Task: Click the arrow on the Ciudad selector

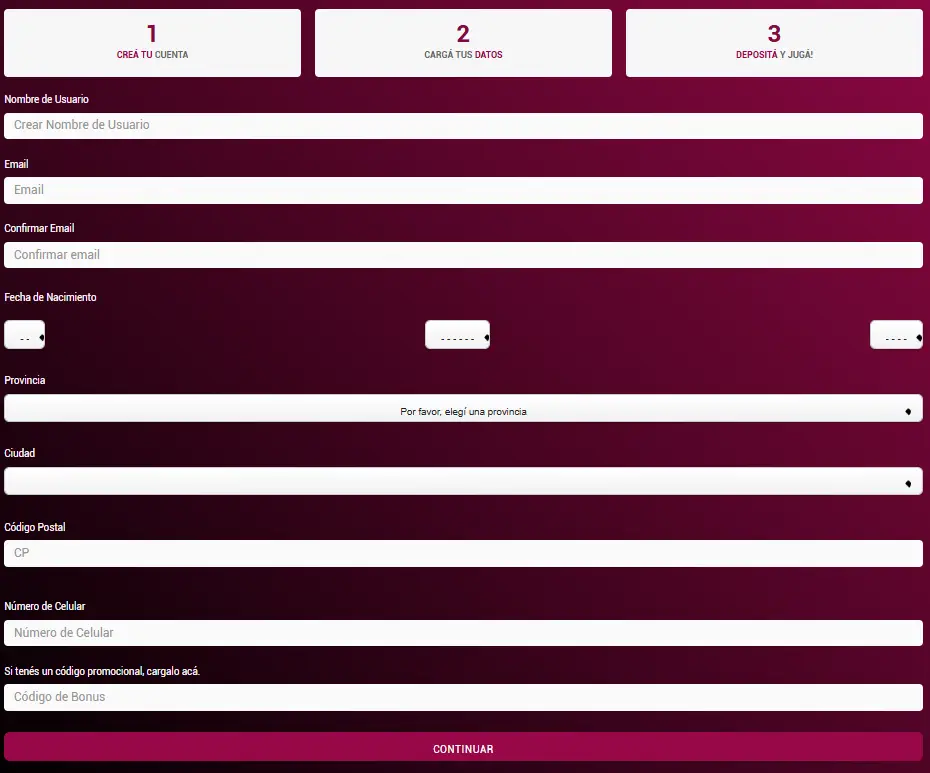Action: (x=909, y=481)
